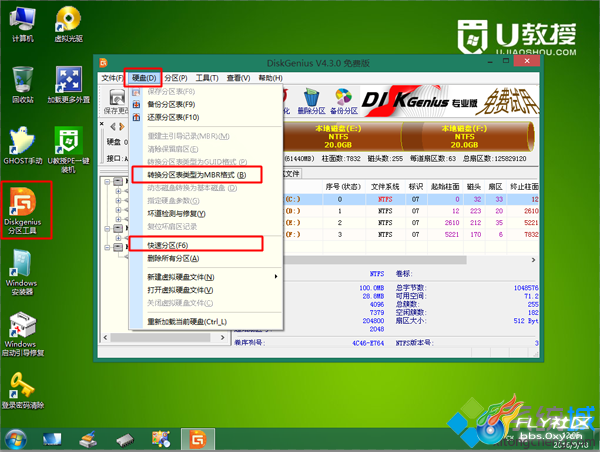Open the Windows安装器 desktop icon

coord(22,273)
